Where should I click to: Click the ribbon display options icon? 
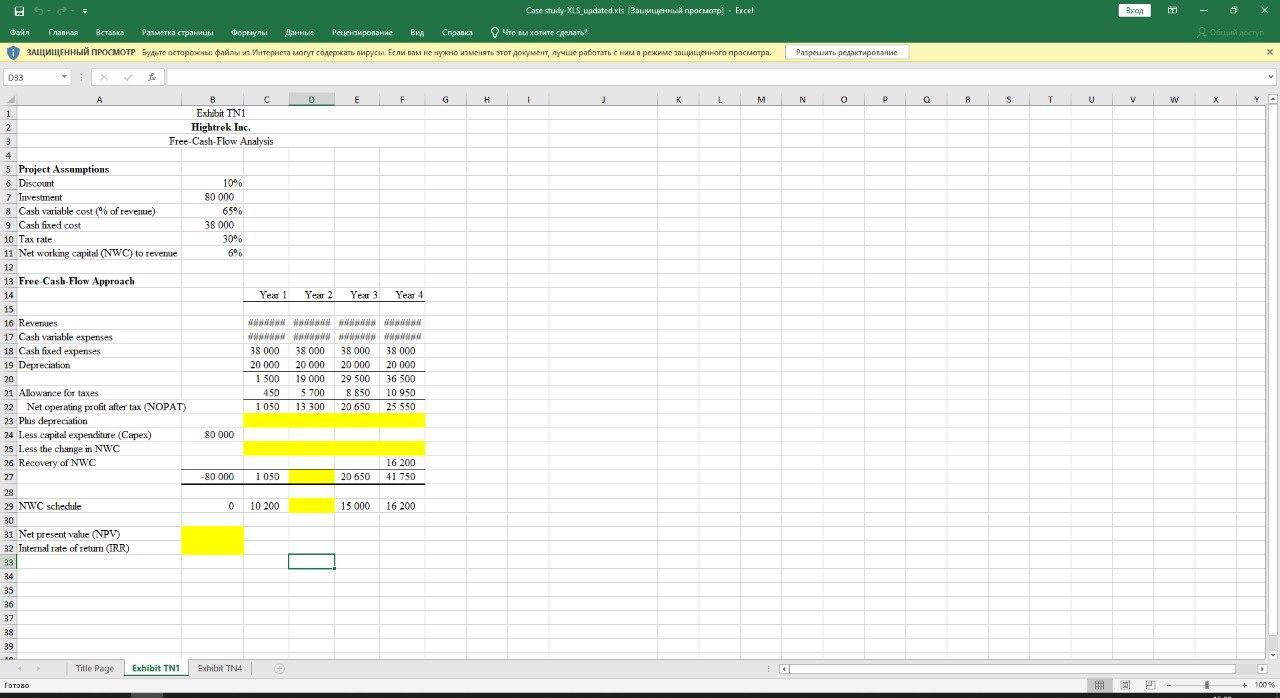[x=1172, y=10]
